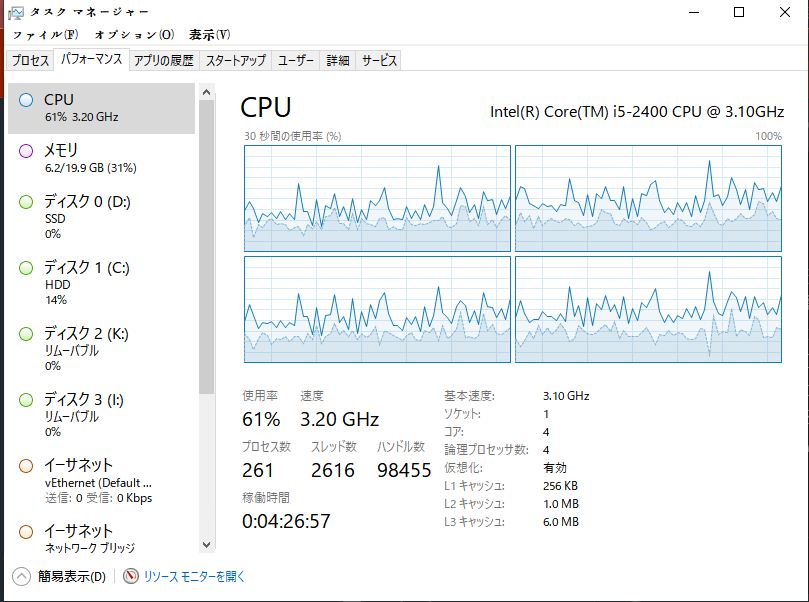Screen dimensions: 809x602
Task: Select the vEthernet イーサネット entry
Action: (x=102, y=481)
